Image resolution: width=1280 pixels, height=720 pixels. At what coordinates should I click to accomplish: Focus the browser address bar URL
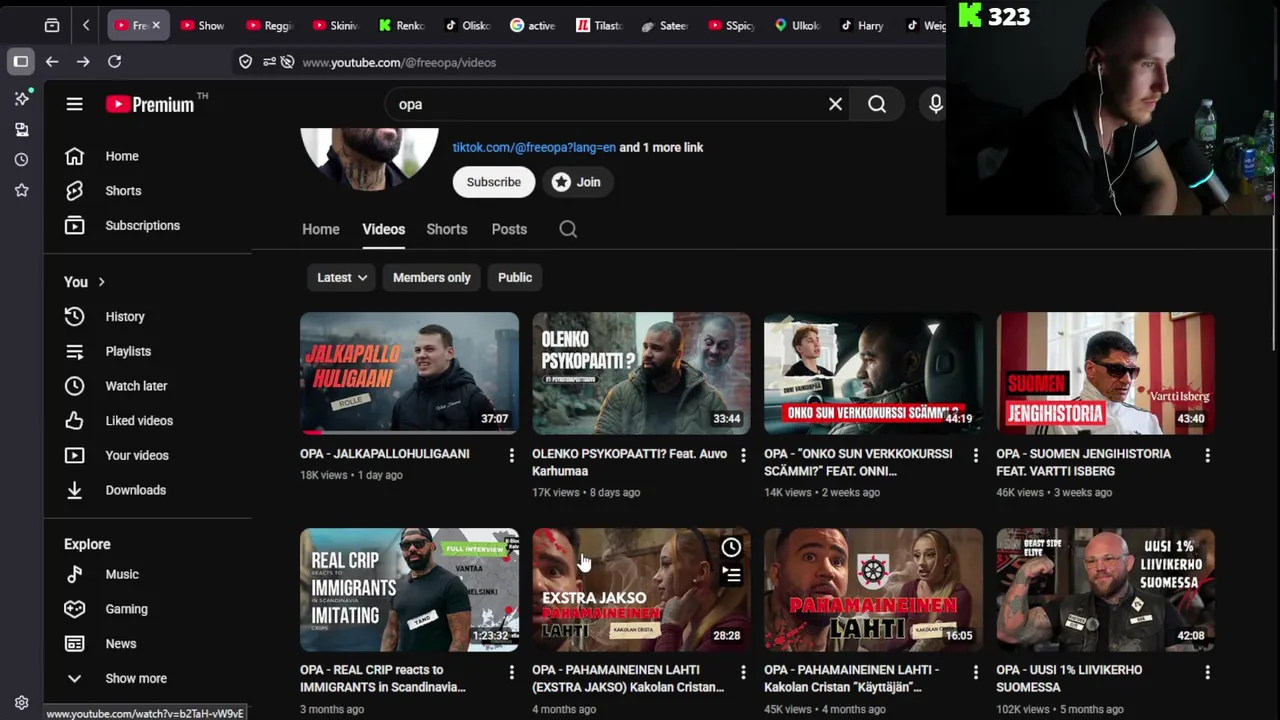click(x=399, y=62)
